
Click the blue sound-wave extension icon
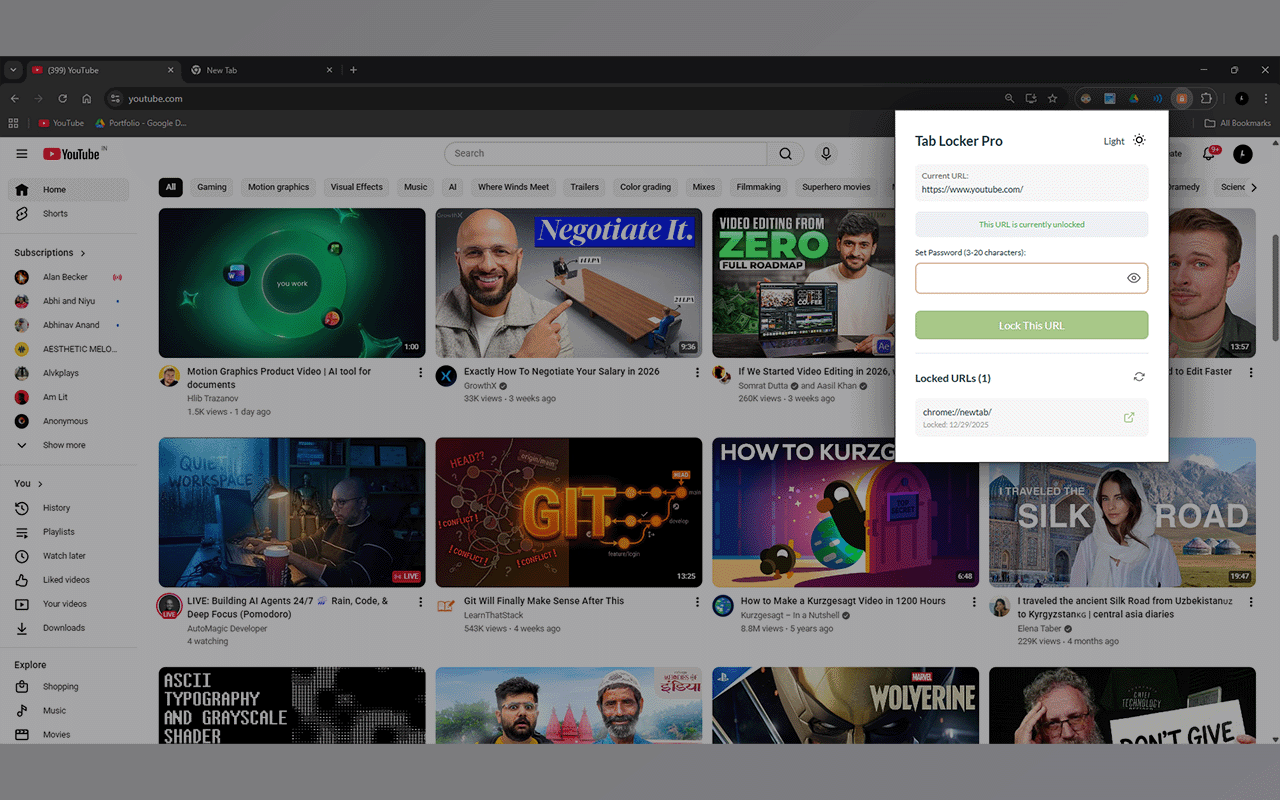[1158, 98]
